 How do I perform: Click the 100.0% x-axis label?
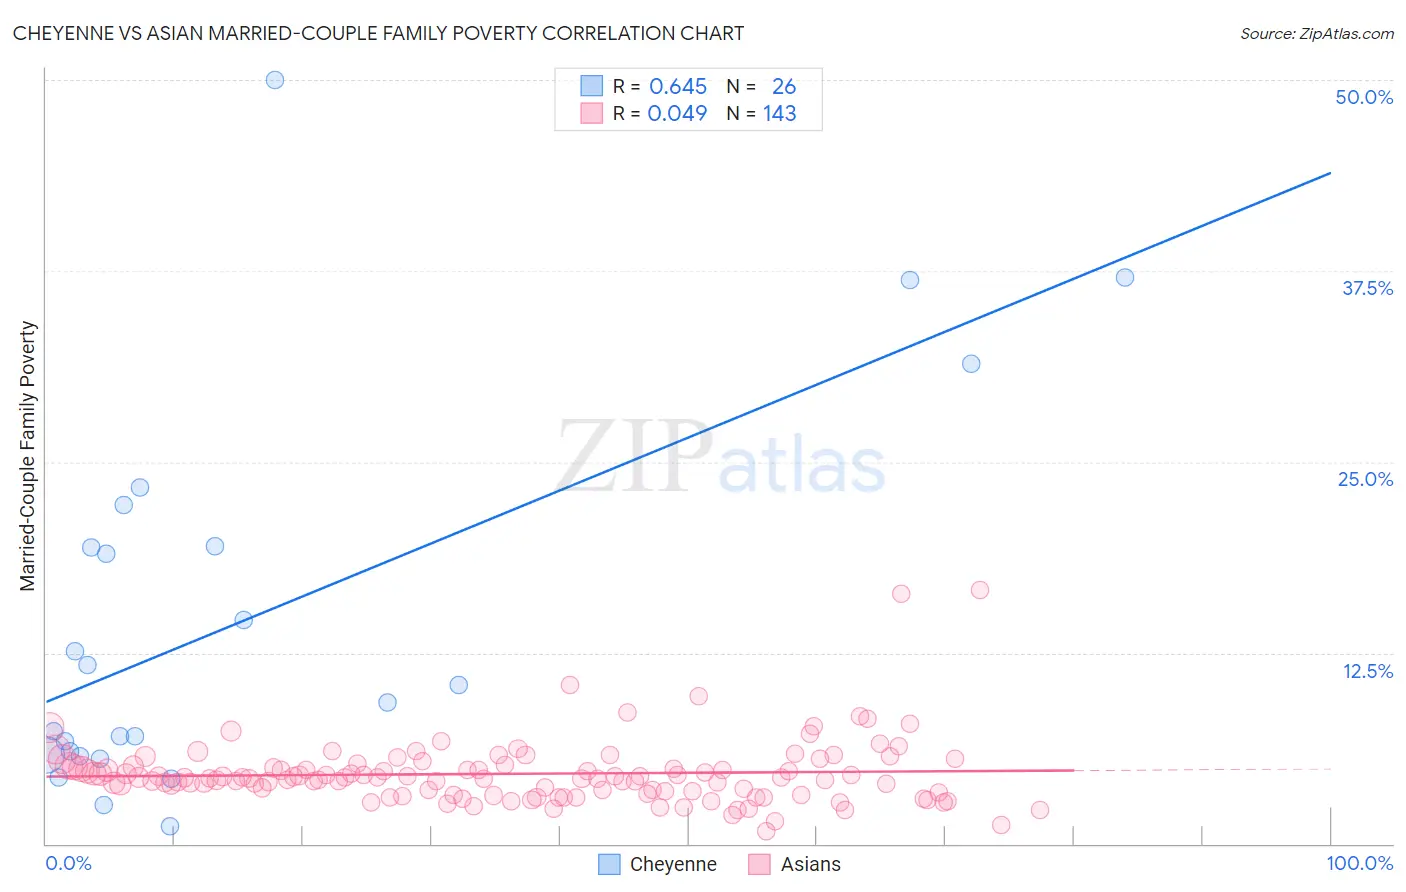click(1359, 863)
